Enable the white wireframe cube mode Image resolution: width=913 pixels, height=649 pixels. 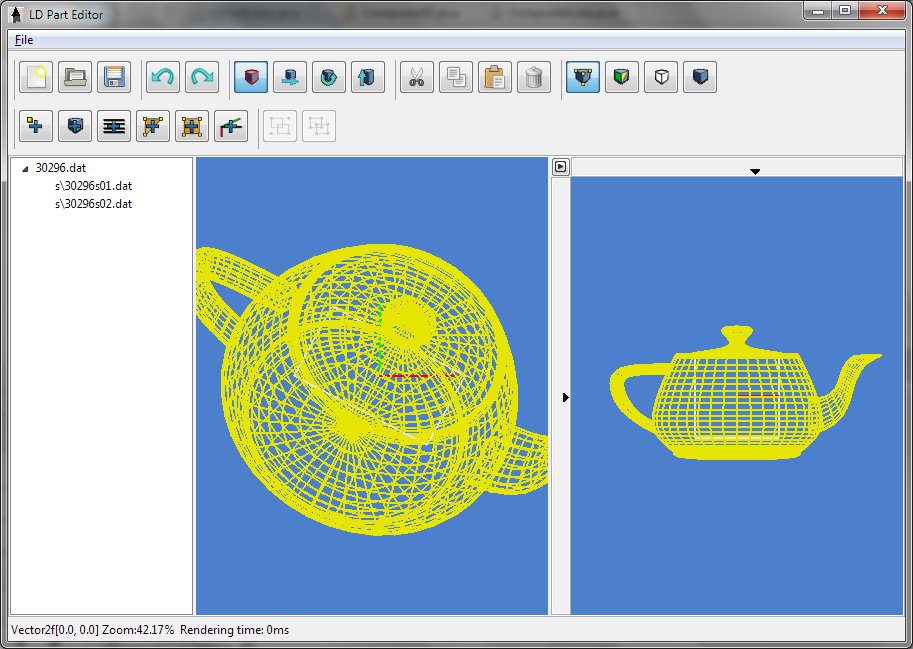click(x=661, y=77)
